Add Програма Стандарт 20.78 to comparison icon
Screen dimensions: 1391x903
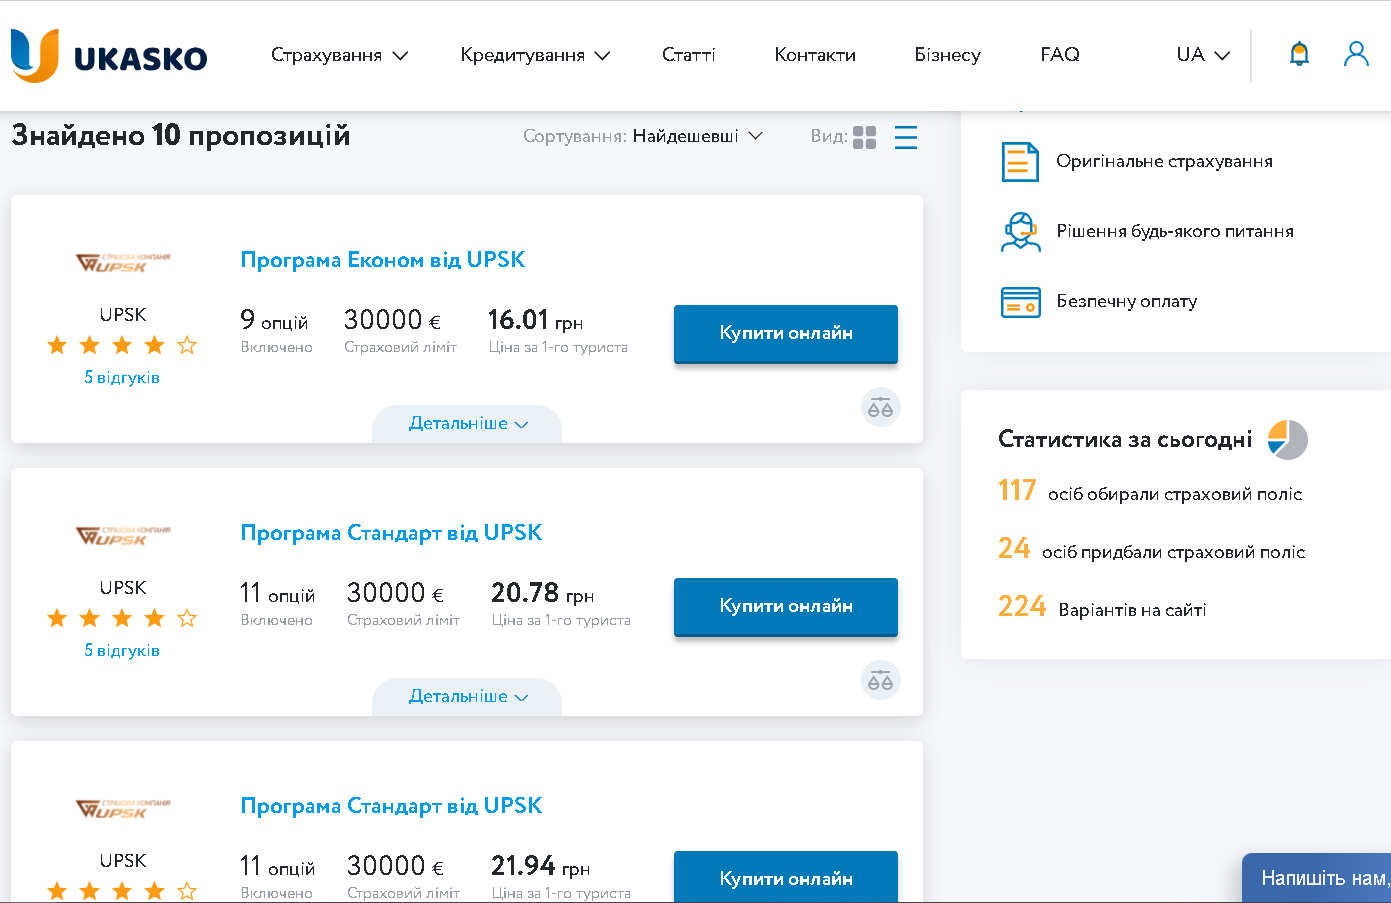click(881, 680)
